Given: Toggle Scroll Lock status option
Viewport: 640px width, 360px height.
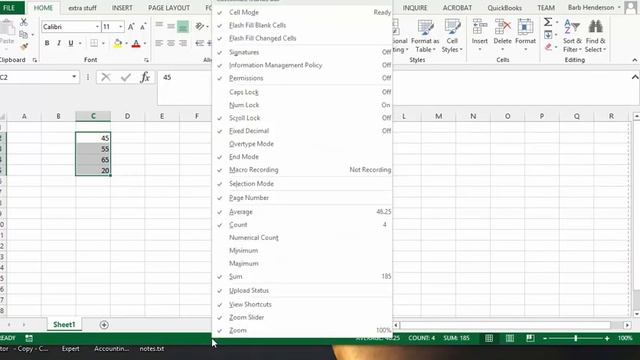Looking at the screenshot, I should [302, 118].
